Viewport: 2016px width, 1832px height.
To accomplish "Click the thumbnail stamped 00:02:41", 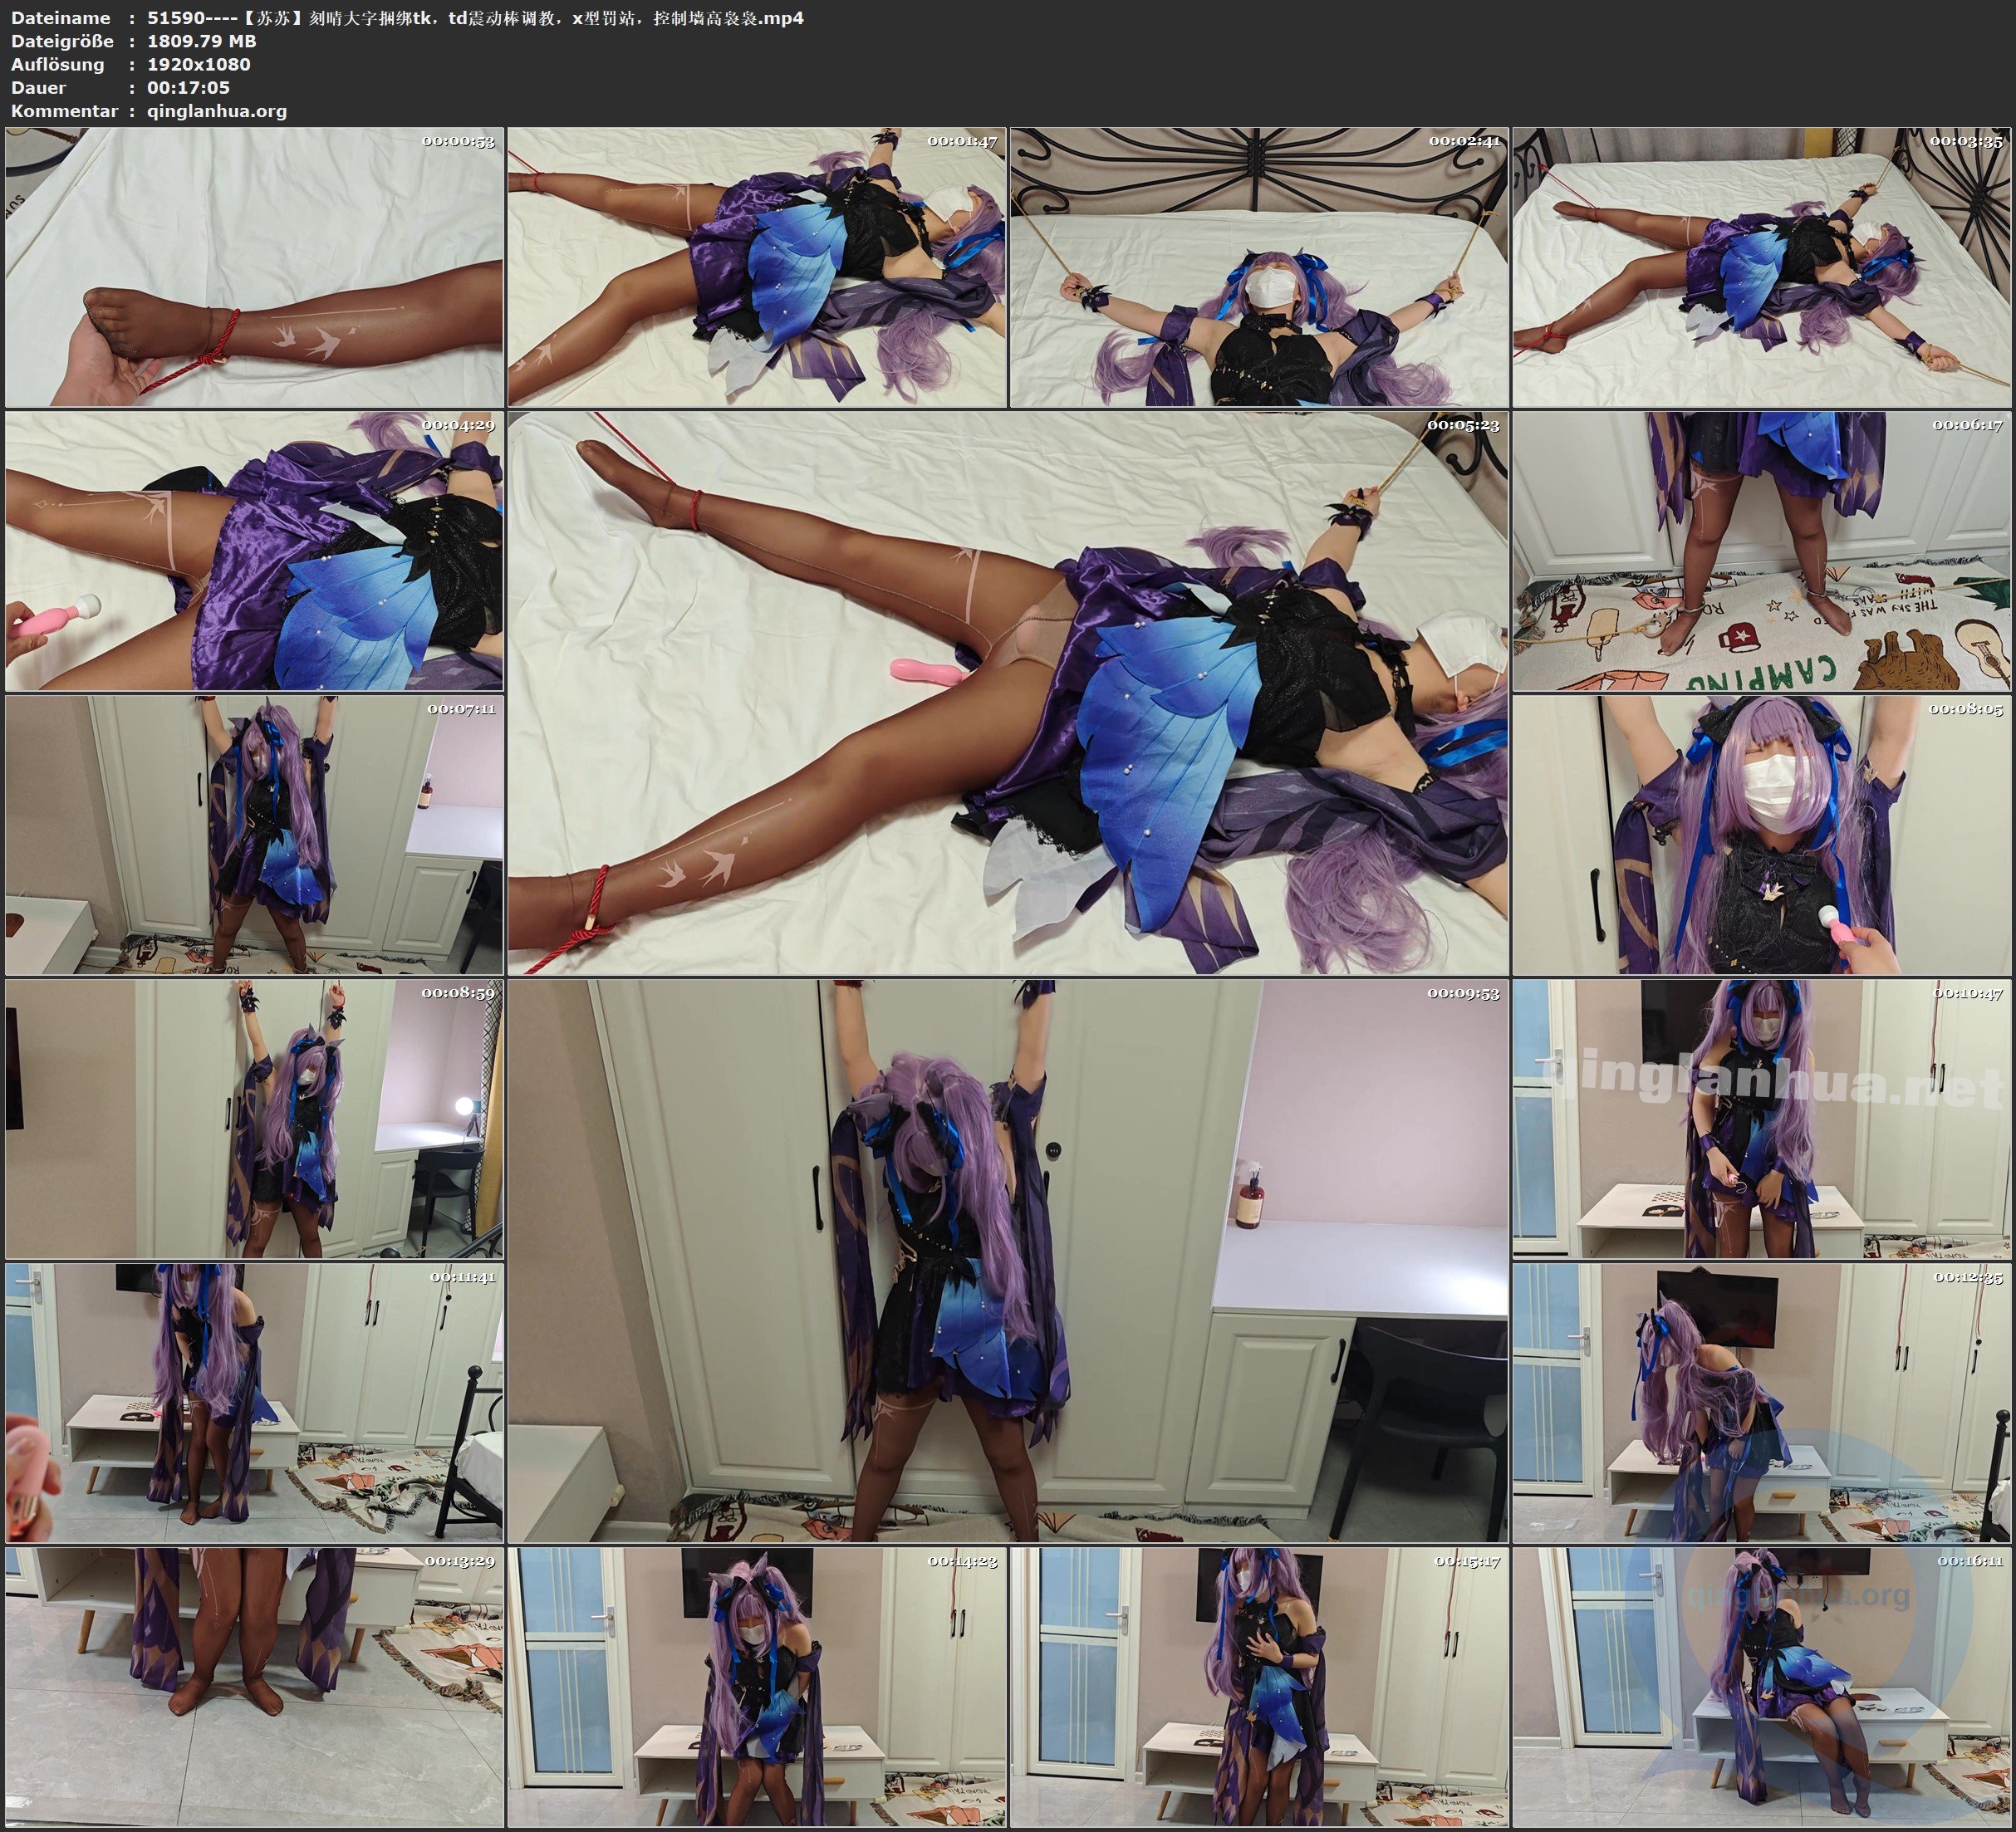I will pos(1259,267).
